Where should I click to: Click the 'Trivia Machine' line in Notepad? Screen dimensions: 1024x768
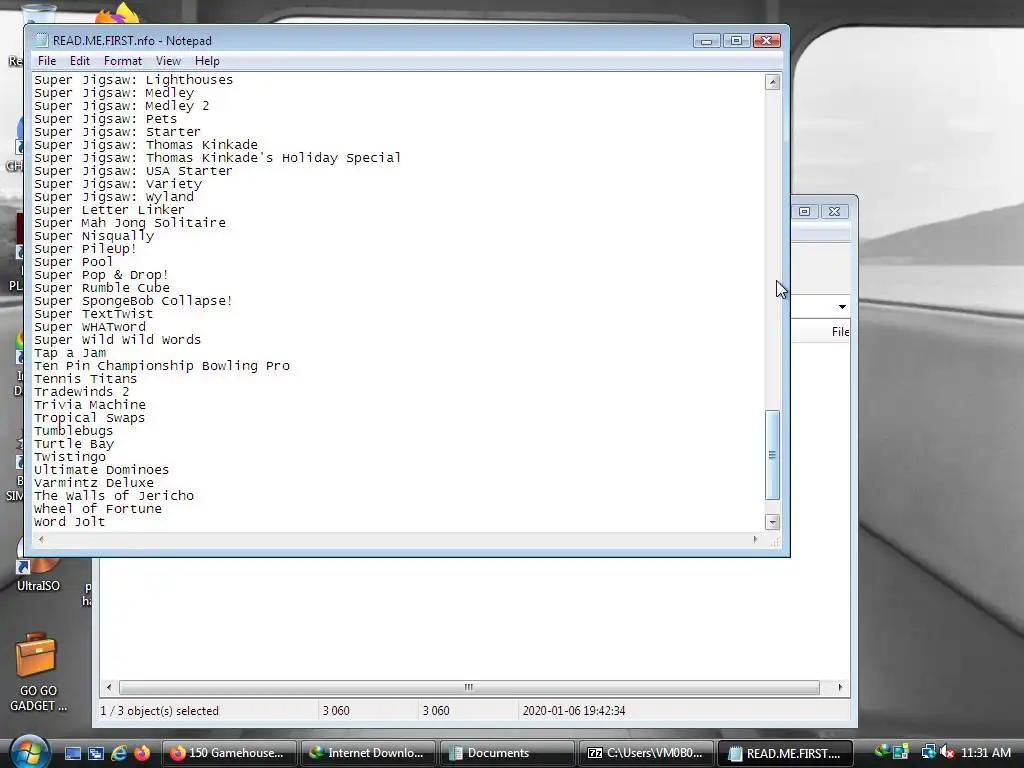(x=89, y=405)
